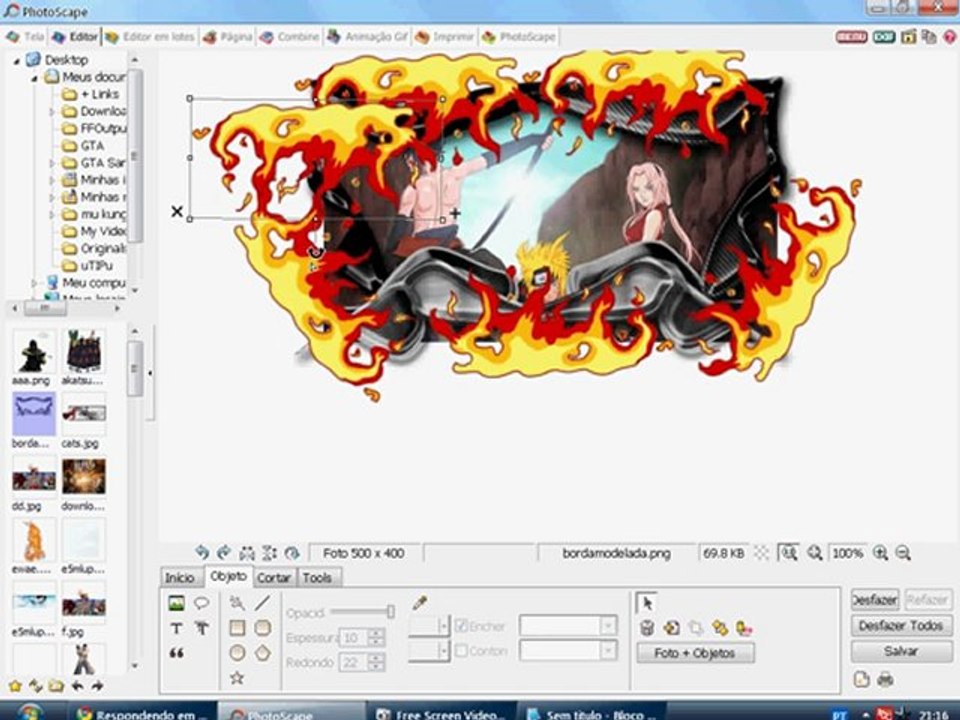Click the Desfazer button

click(x=875, y=600)
